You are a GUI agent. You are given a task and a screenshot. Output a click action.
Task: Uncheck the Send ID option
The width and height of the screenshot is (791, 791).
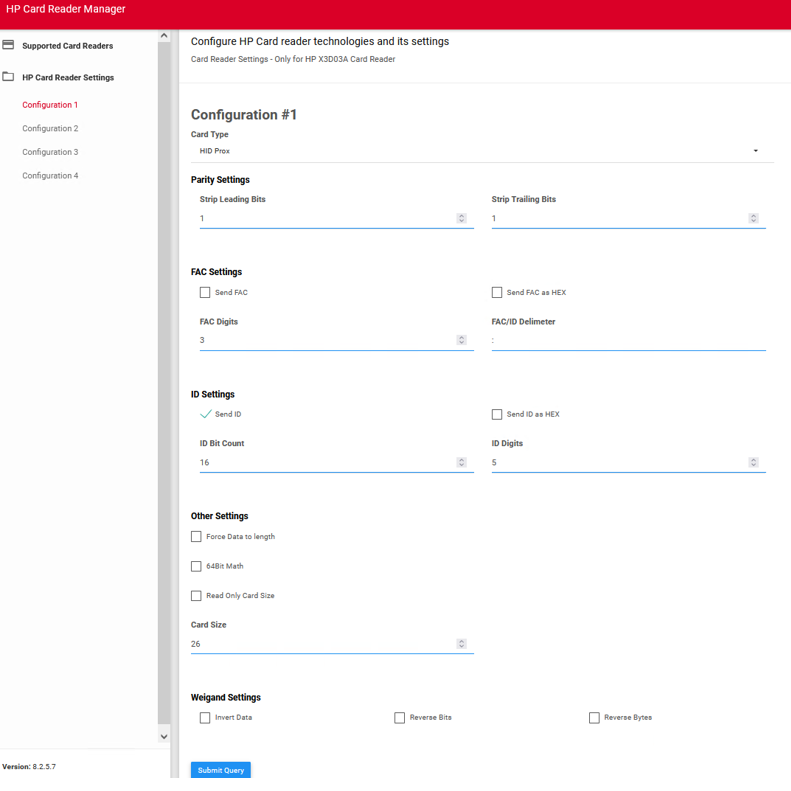click(205, 414)
